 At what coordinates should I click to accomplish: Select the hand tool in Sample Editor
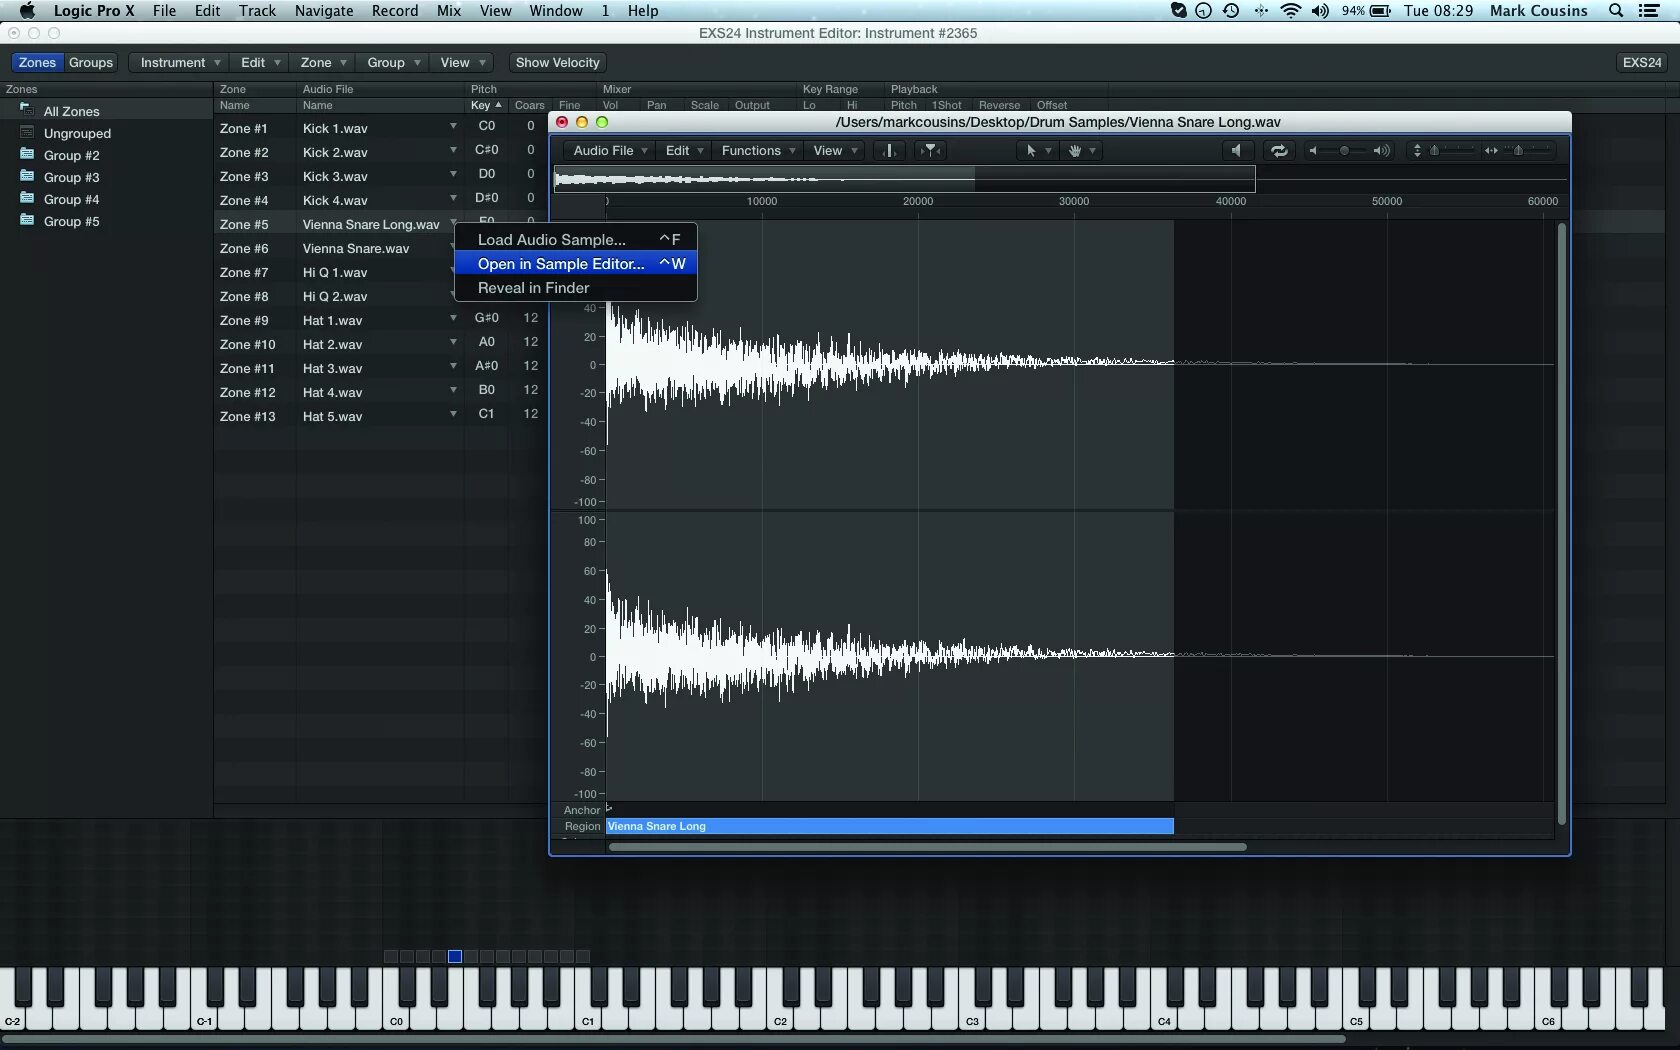point(1075,151)
